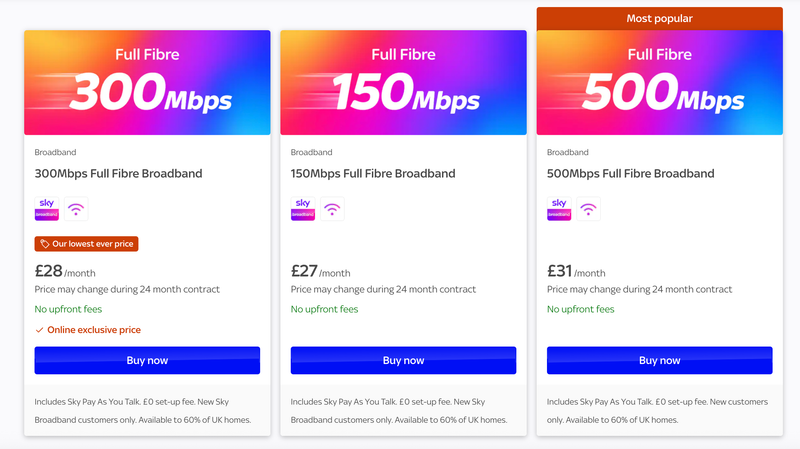Click the Online exclusive price checkmark icon

(x=39, y=330)
